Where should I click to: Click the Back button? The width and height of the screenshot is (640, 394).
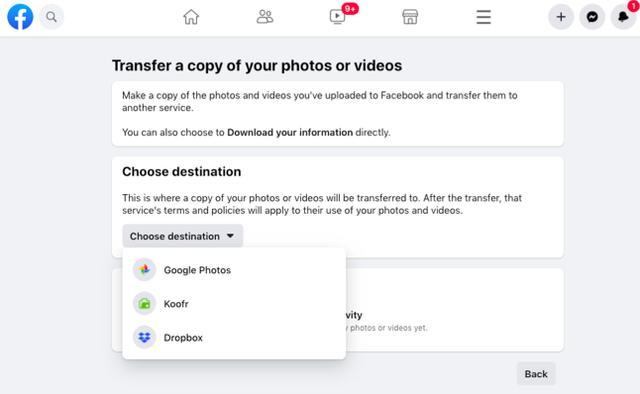click(x=536, y=374)
